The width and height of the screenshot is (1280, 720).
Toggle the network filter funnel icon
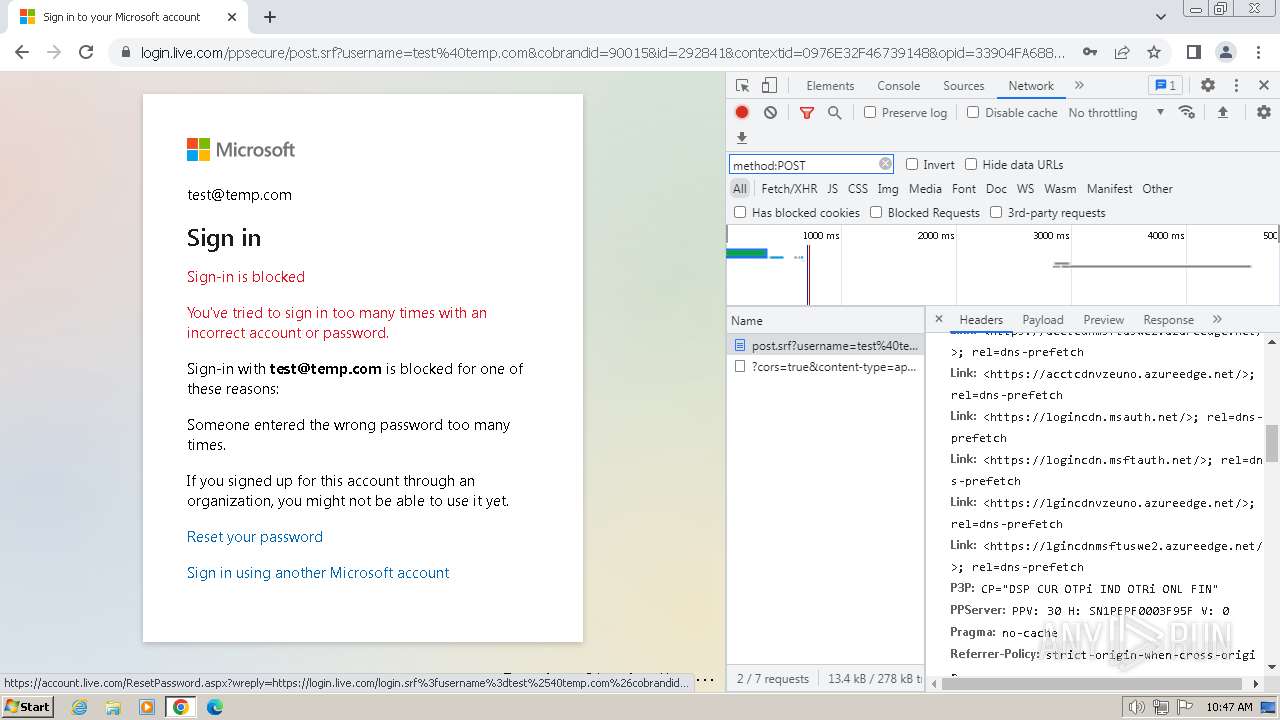807,113
